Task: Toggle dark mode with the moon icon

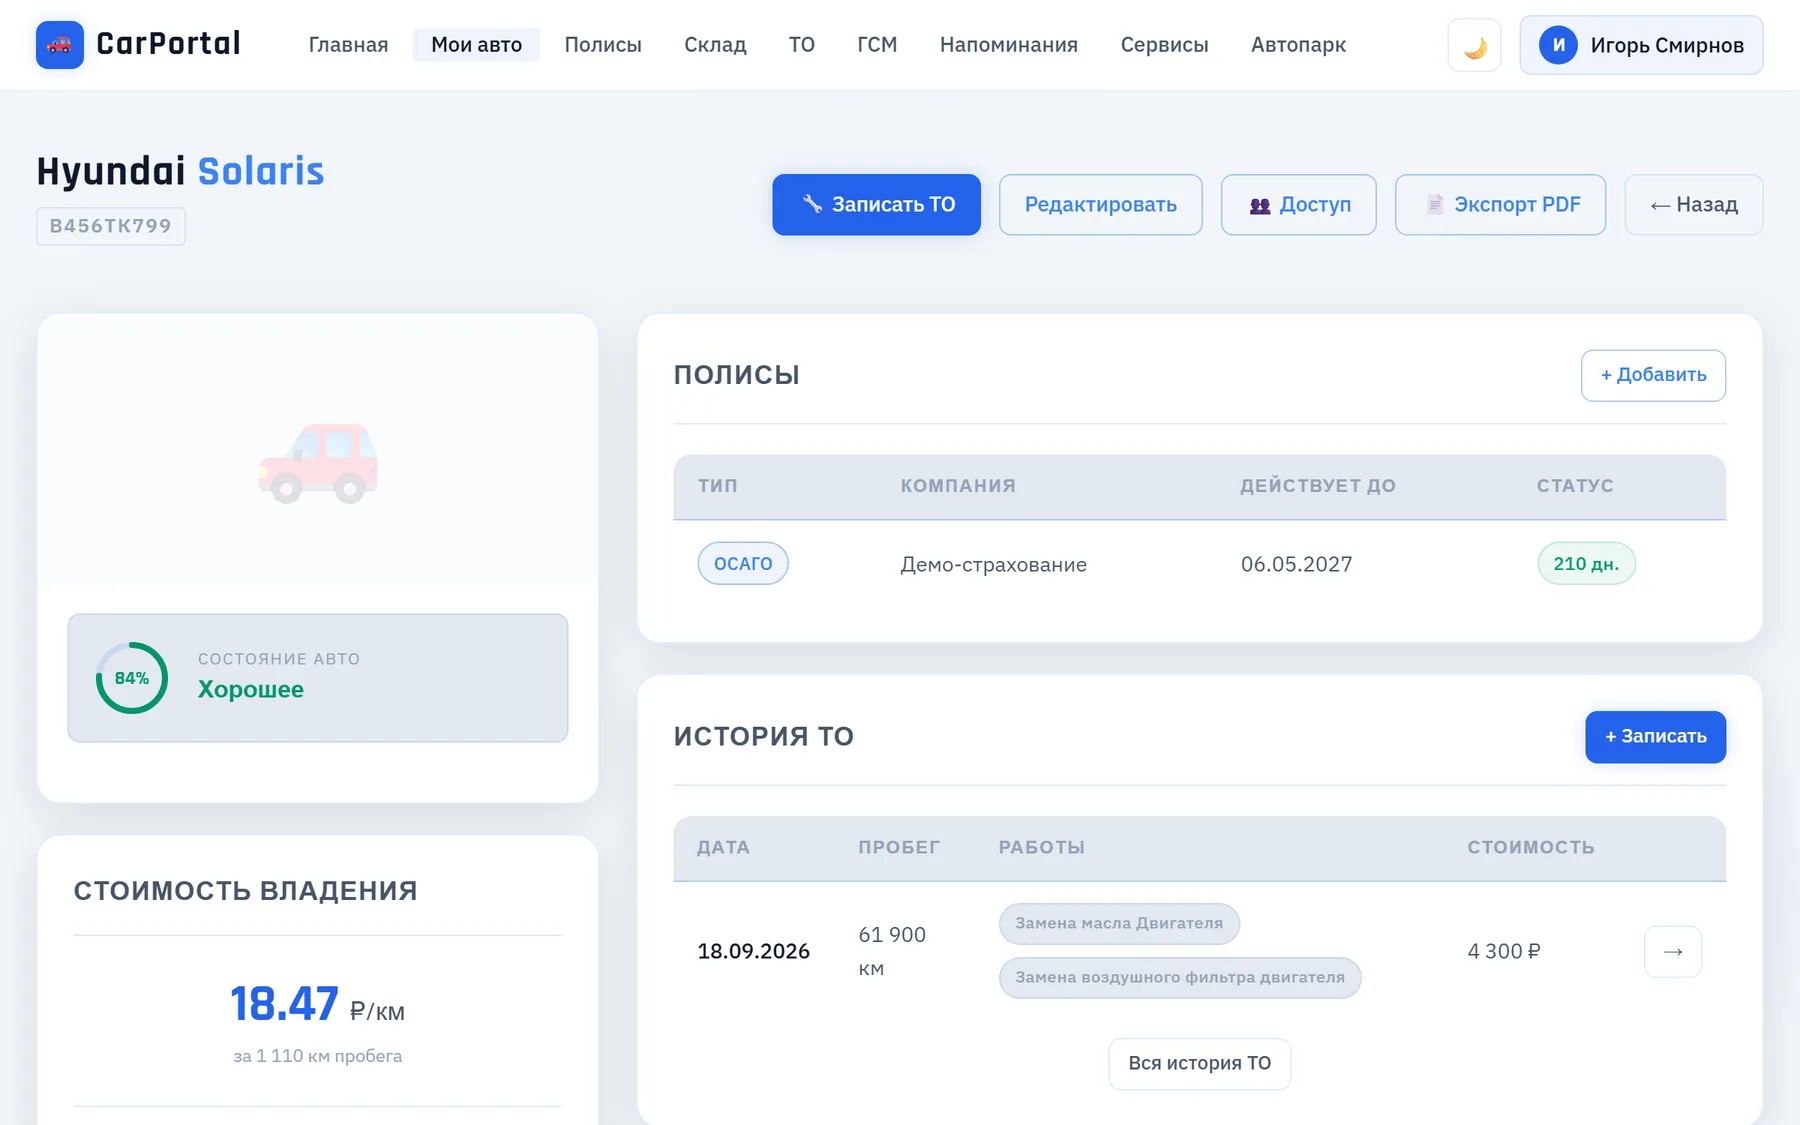Action: [x=1474, y=45]
